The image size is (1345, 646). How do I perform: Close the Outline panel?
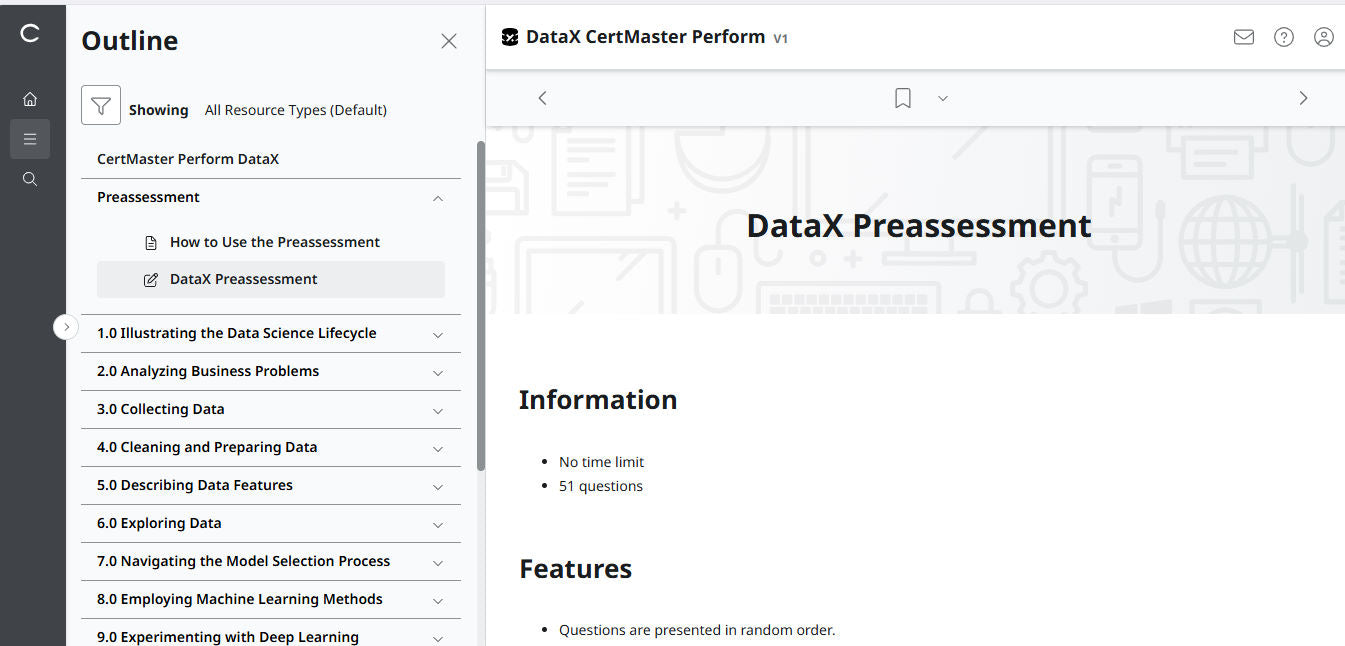[449, 41]
